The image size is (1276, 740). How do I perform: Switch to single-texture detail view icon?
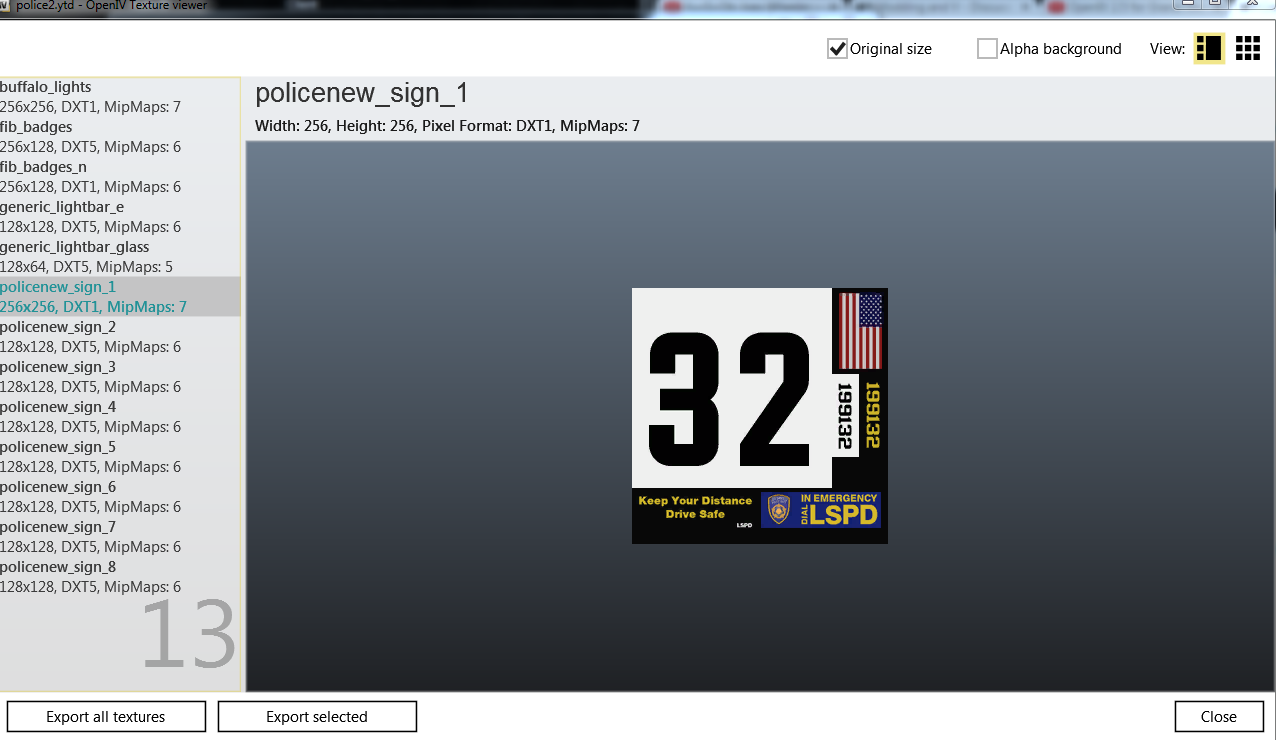tap(1209, 48)
